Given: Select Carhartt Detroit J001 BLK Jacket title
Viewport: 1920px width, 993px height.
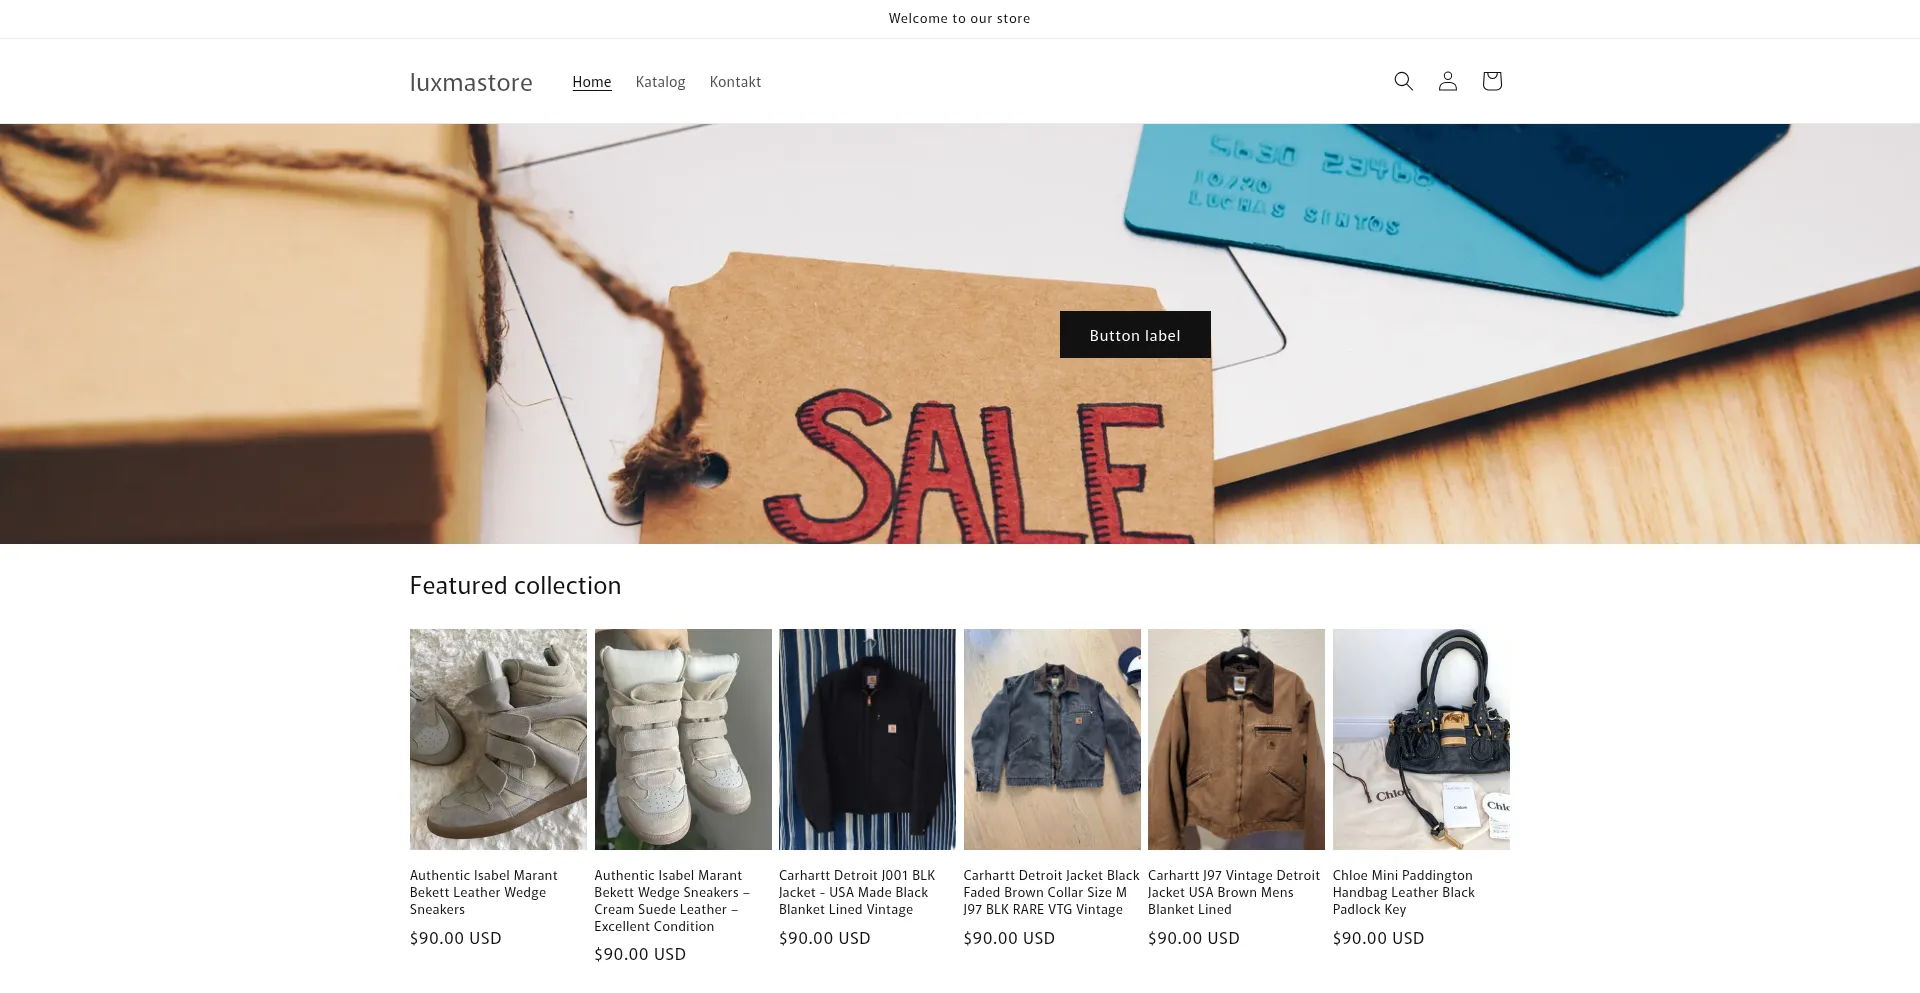Looking at the screenshot, I should pos(857,892).
